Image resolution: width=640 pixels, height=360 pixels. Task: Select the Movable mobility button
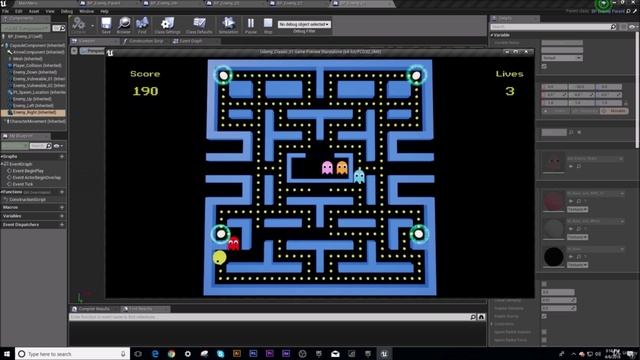coord(615,111)
